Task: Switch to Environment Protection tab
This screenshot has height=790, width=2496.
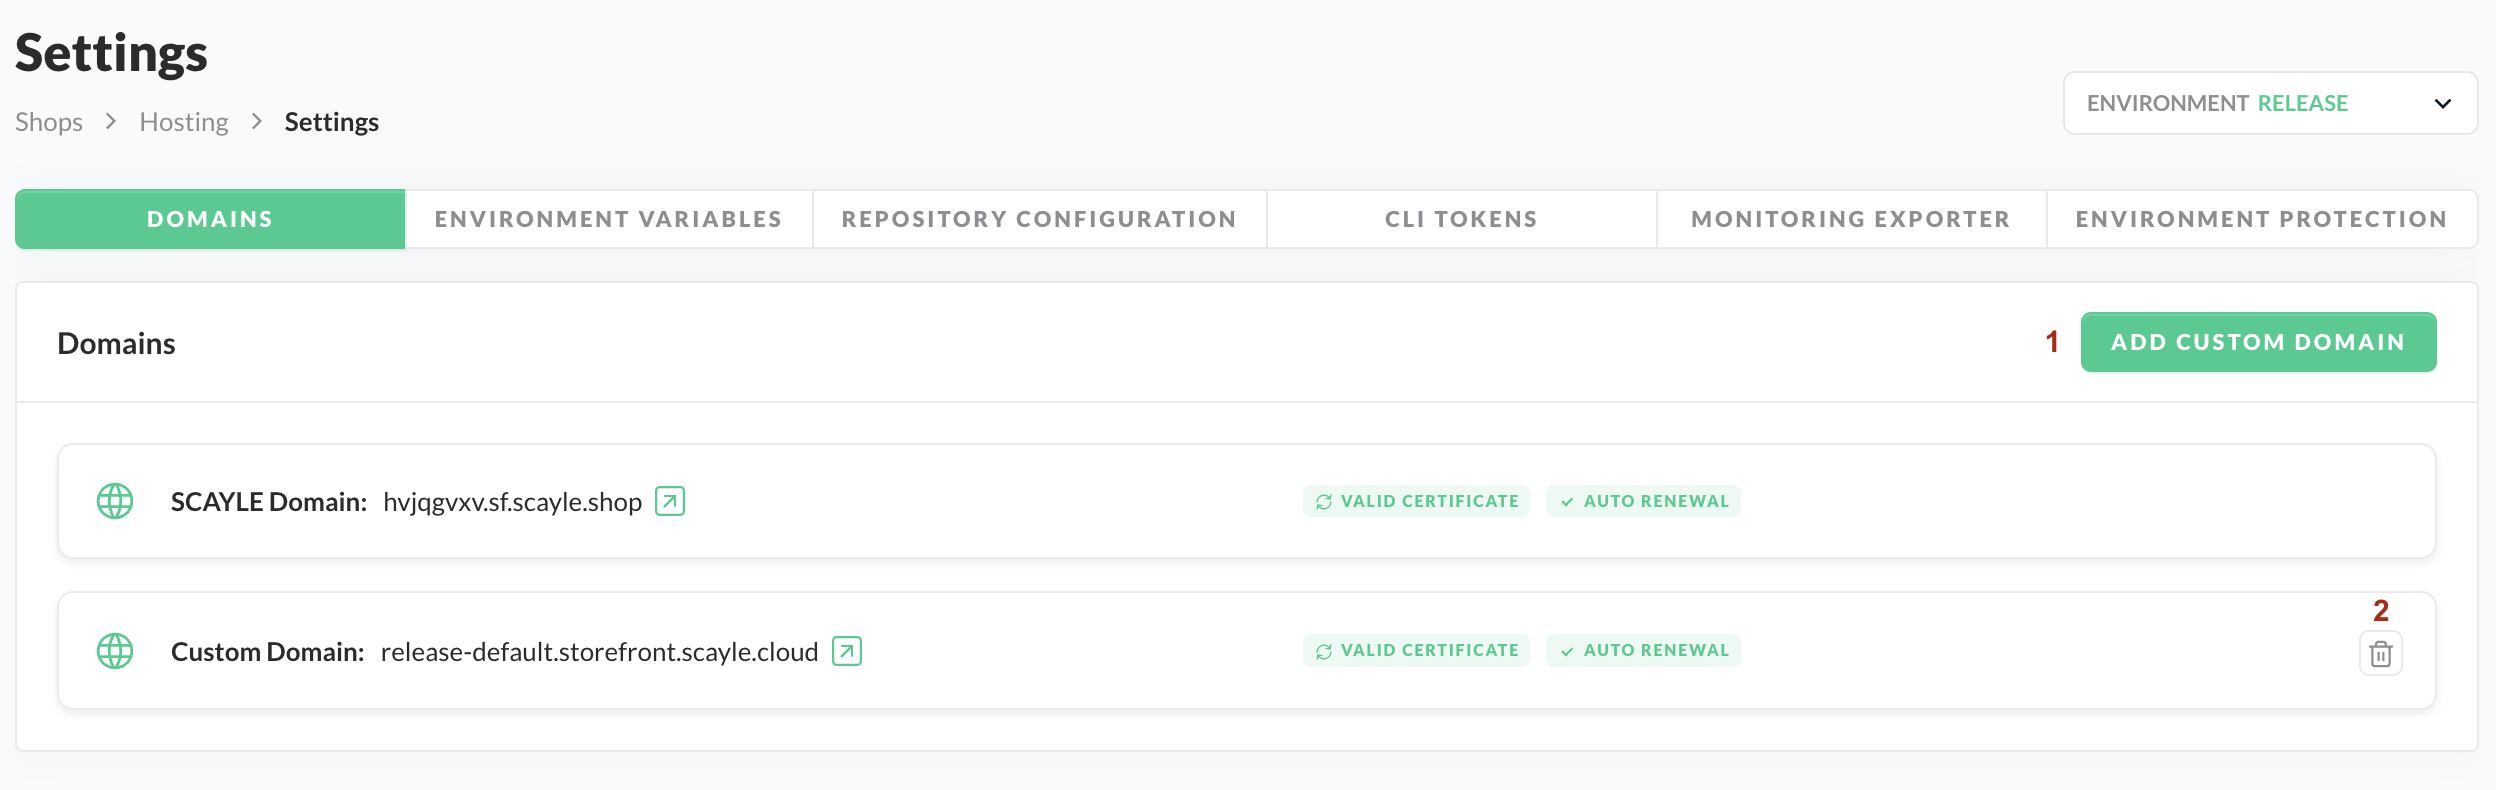Action: coord(2261,219)
